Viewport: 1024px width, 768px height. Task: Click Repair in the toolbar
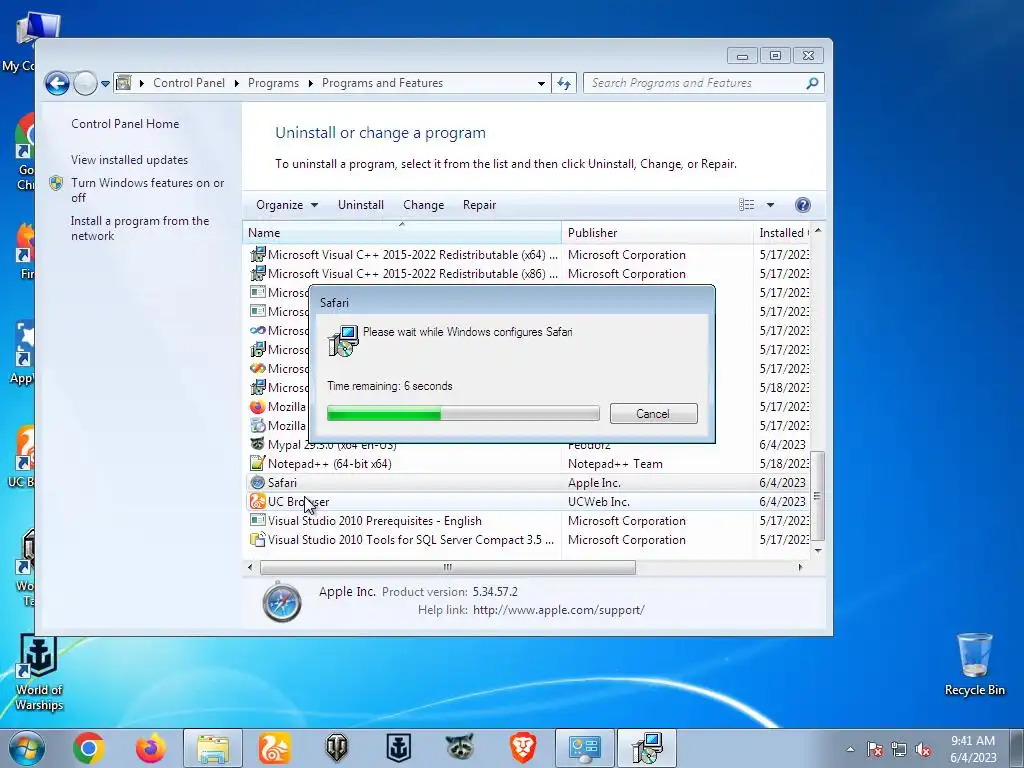tap(479, 205)
